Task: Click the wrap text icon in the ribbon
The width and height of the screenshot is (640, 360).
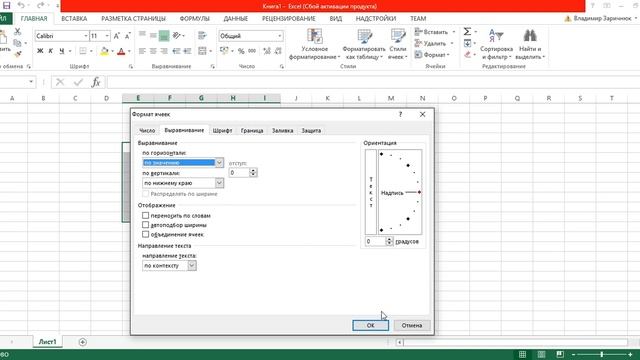Action: (202, 36)
